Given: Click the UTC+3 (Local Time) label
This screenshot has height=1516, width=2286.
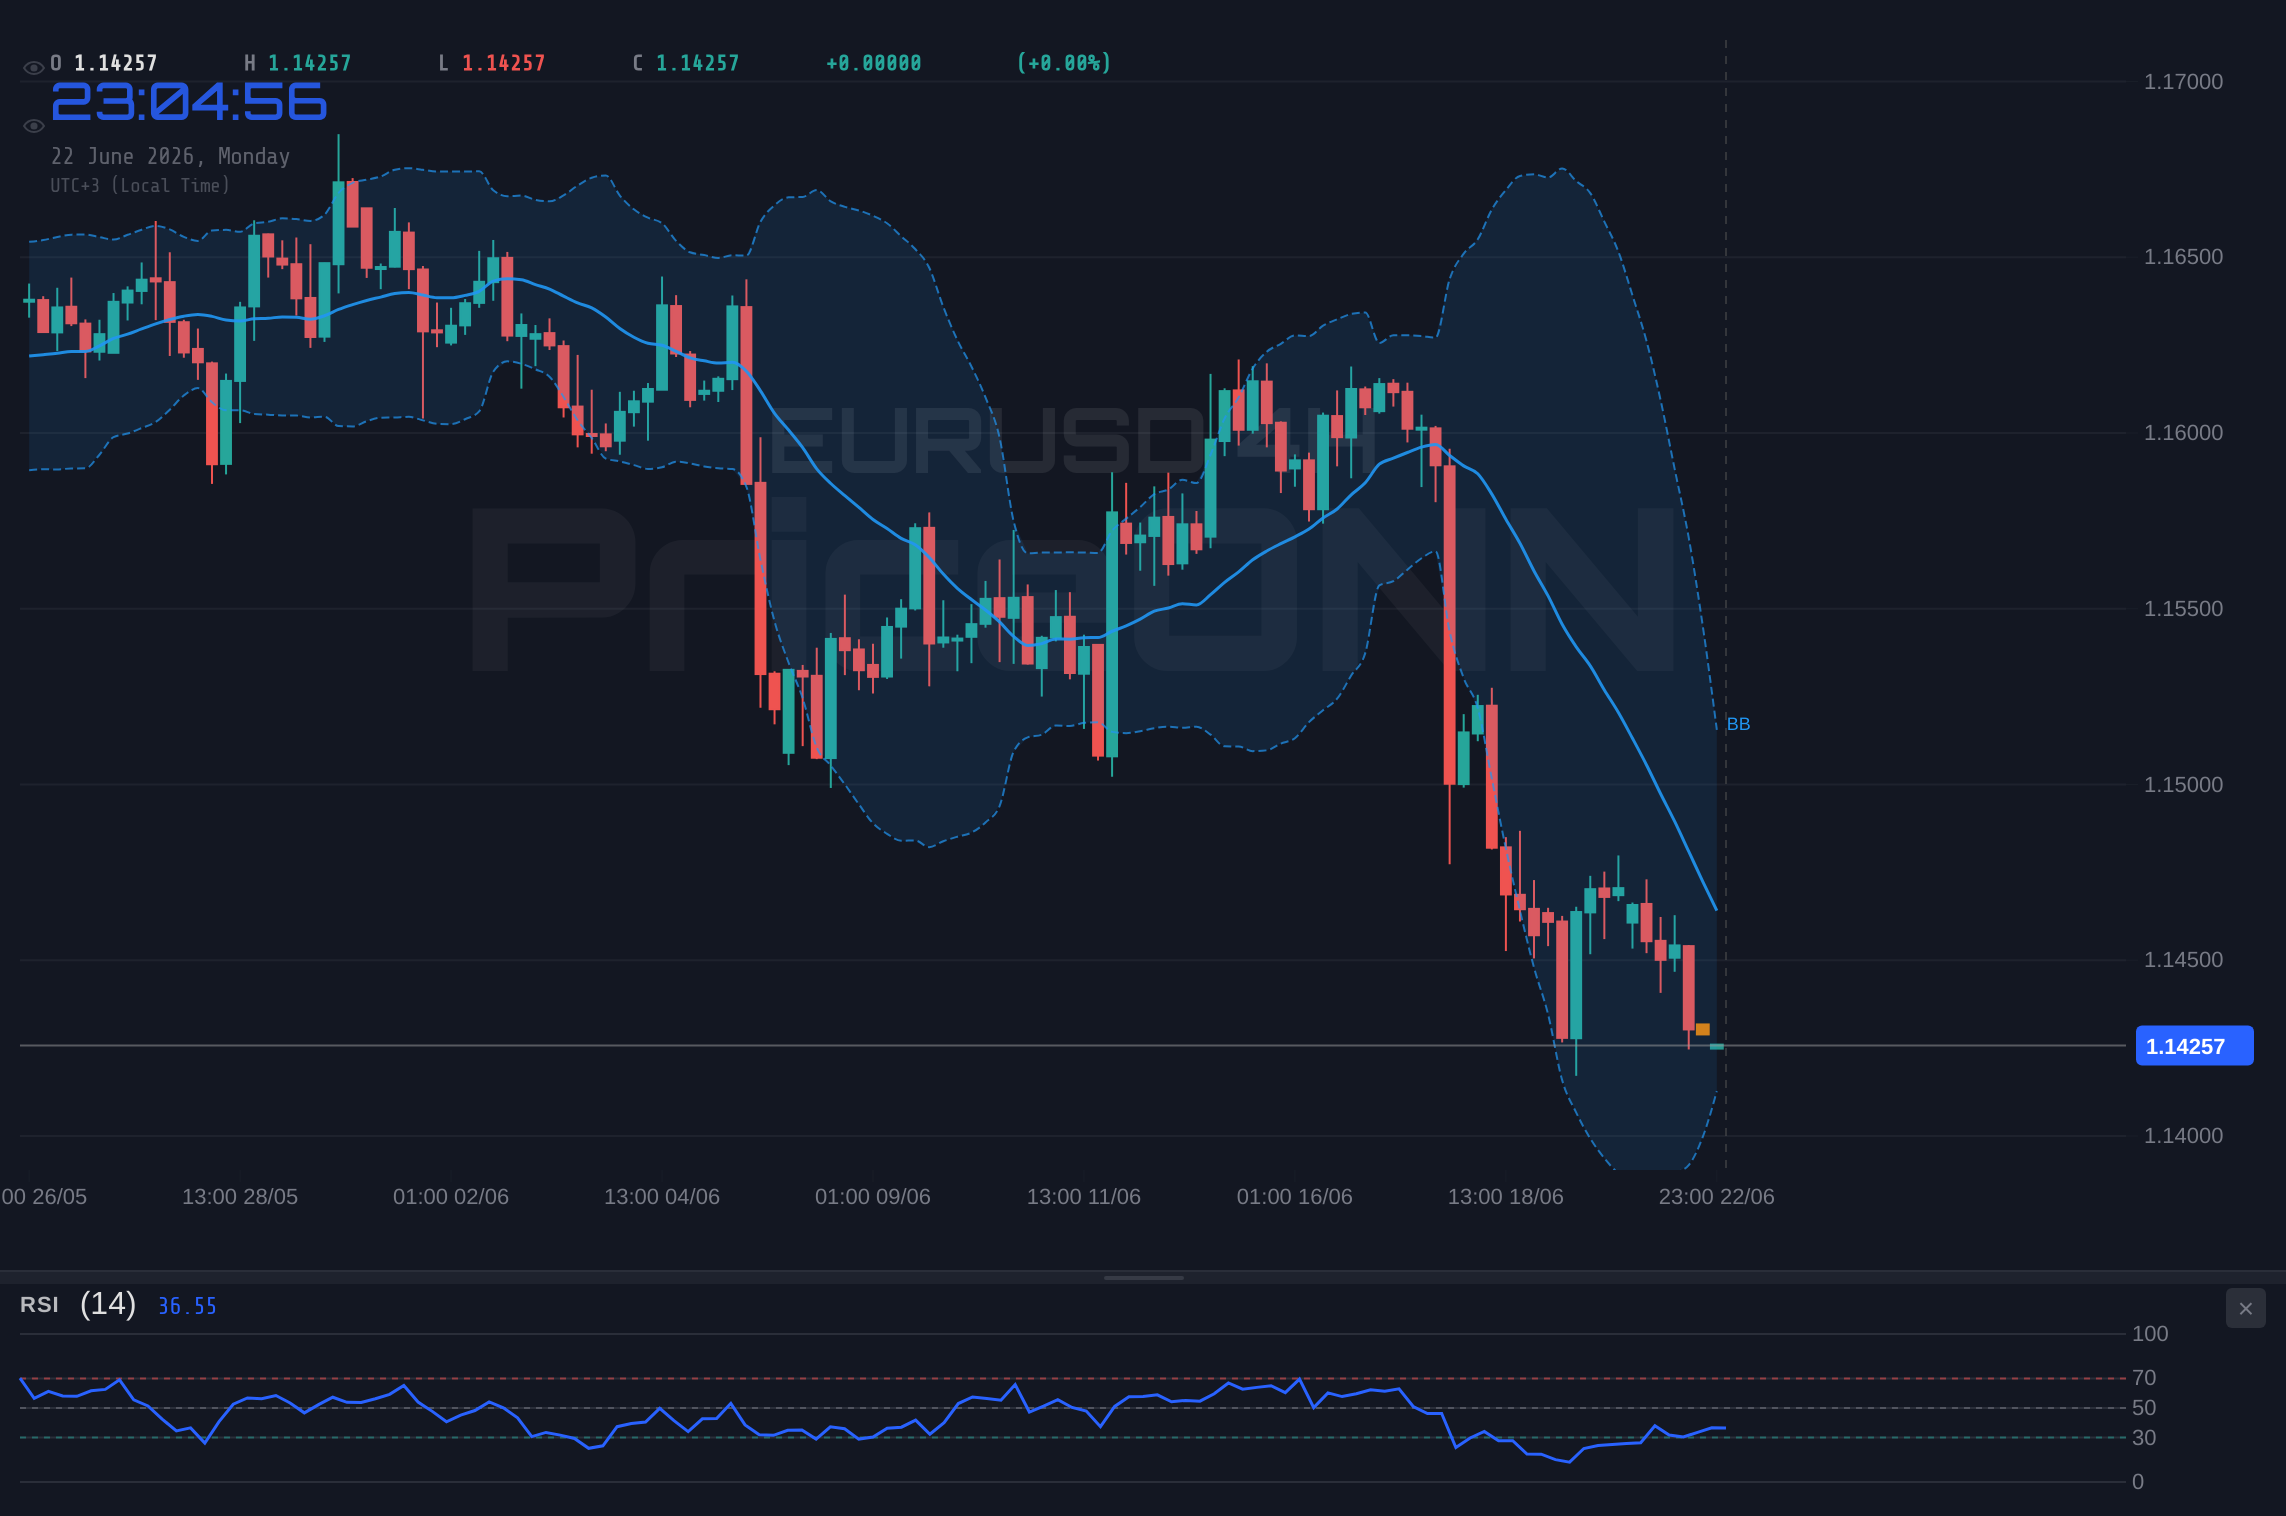Looking at the screenshot, I should (x=140, y=185).
